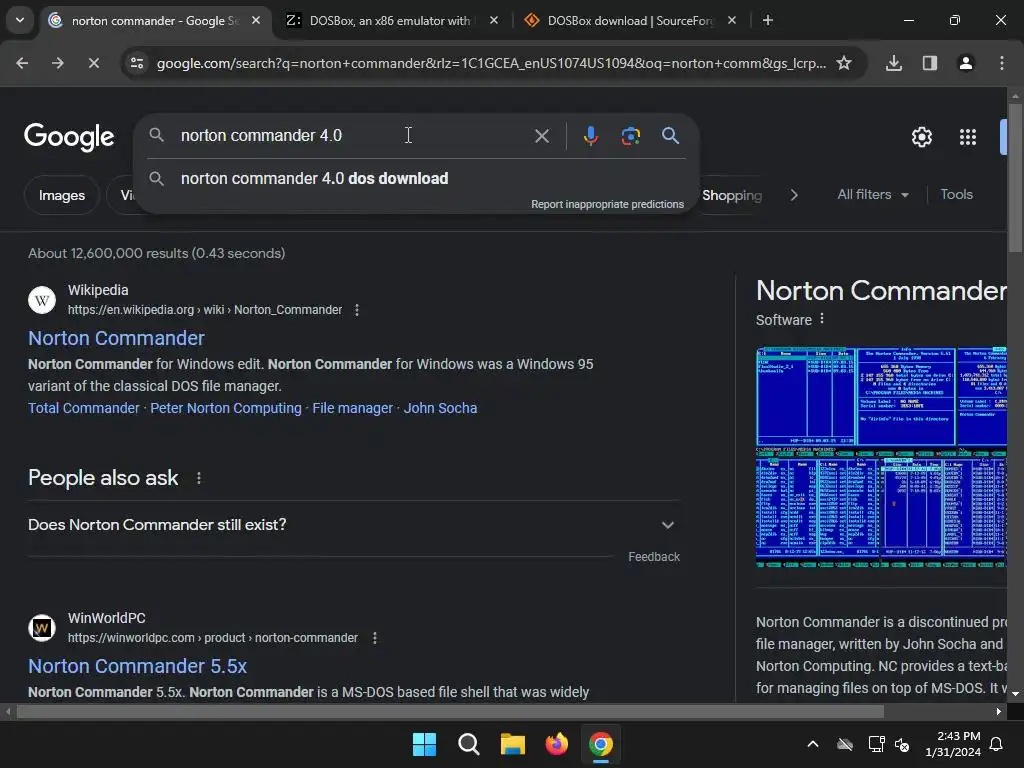Open site information icon in address bar
The height and width of the screenshot is (768, 1024).
tap(137, 63)
